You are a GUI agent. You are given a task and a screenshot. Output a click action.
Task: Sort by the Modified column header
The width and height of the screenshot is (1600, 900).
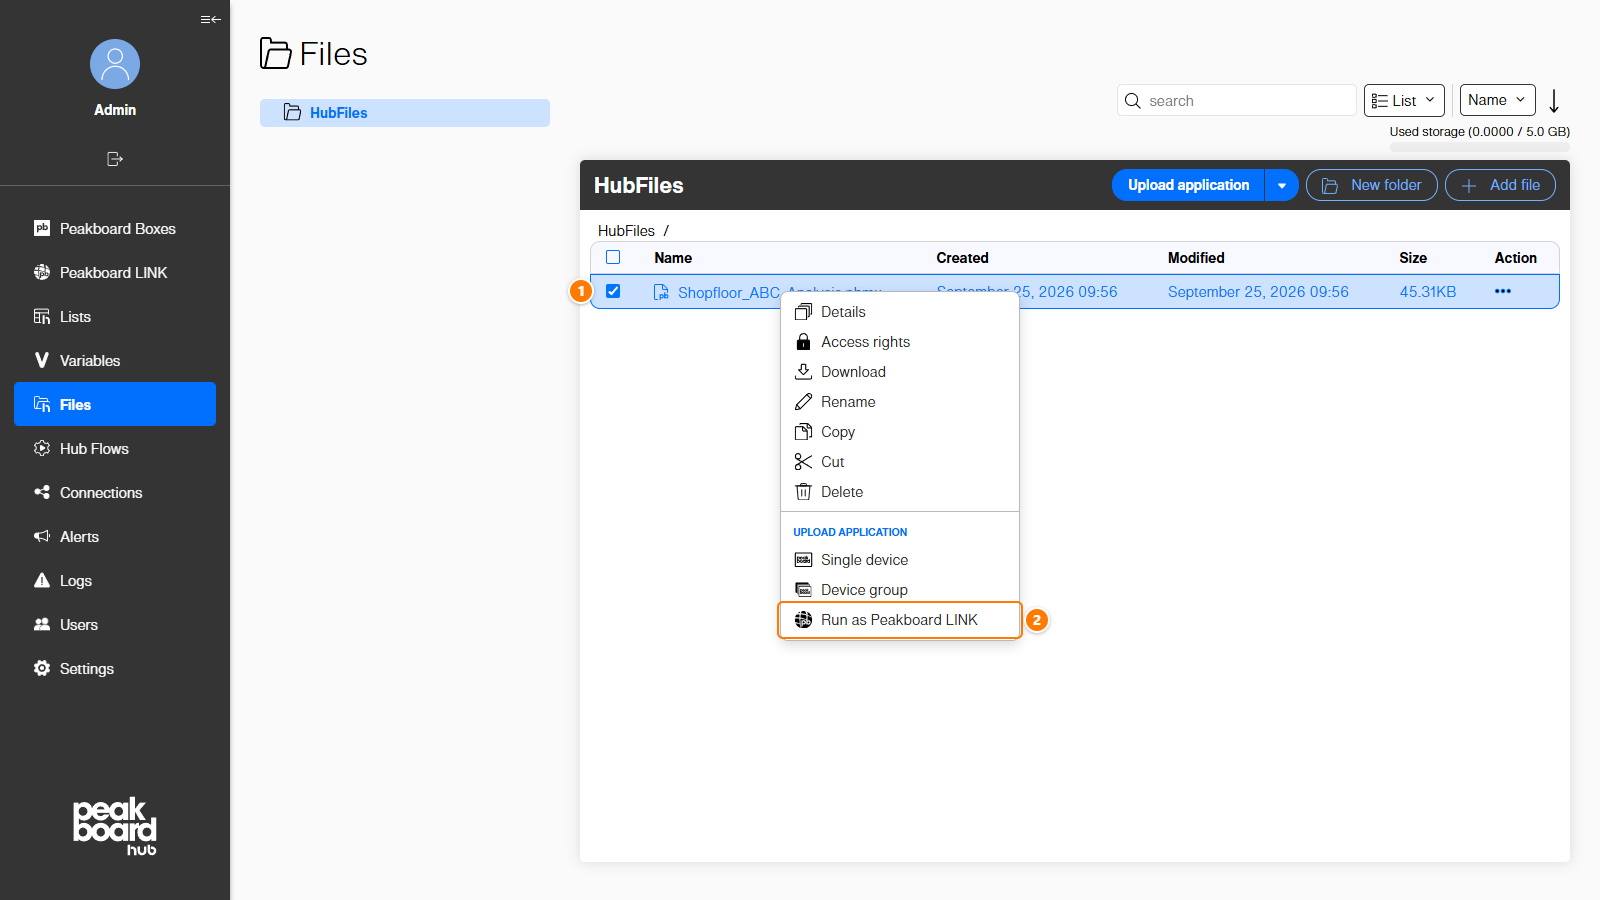(1196, 258)
